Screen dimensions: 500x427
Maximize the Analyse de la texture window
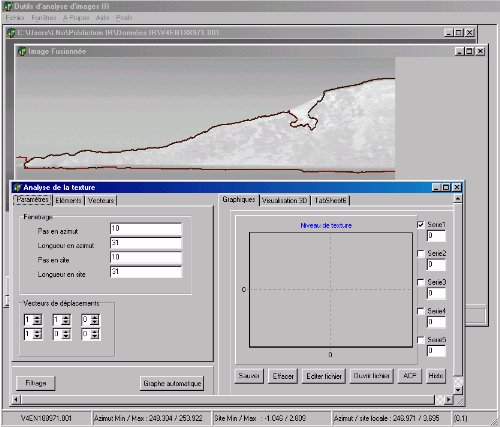click(x=446, y=187)
